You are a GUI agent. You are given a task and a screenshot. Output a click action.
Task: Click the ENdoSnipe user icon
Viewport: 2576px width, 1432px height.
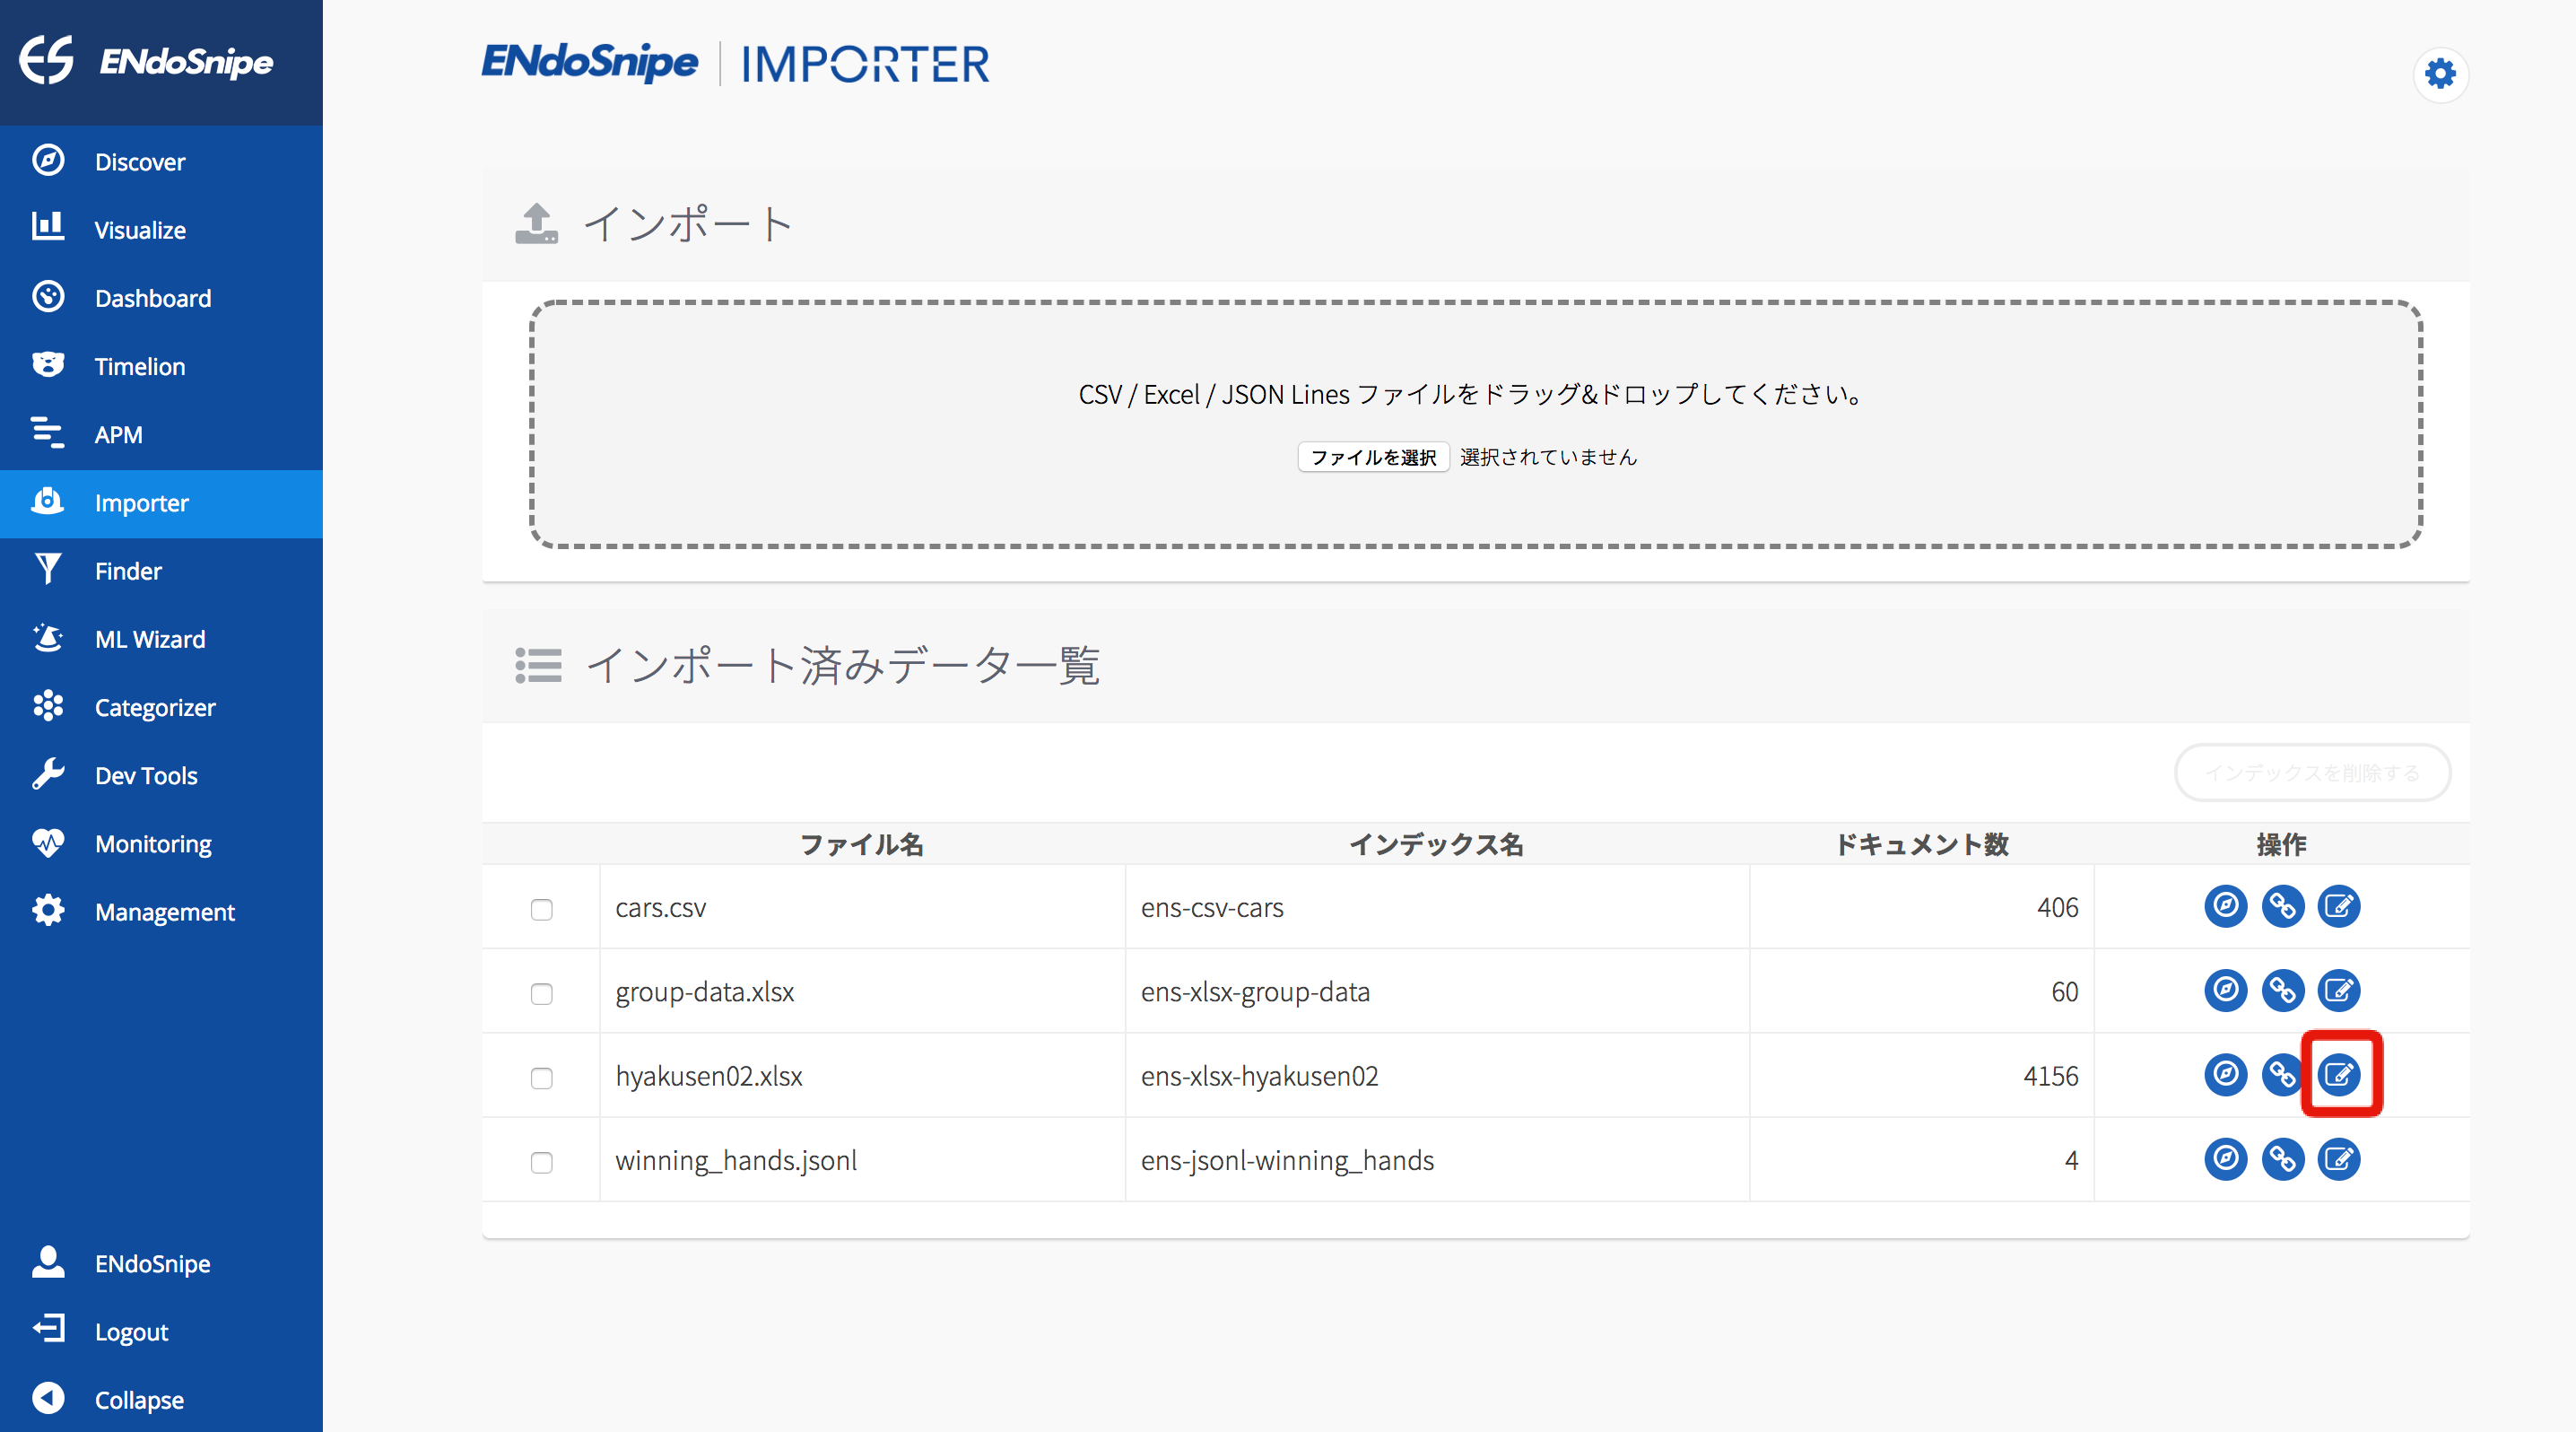[47, 1262]
